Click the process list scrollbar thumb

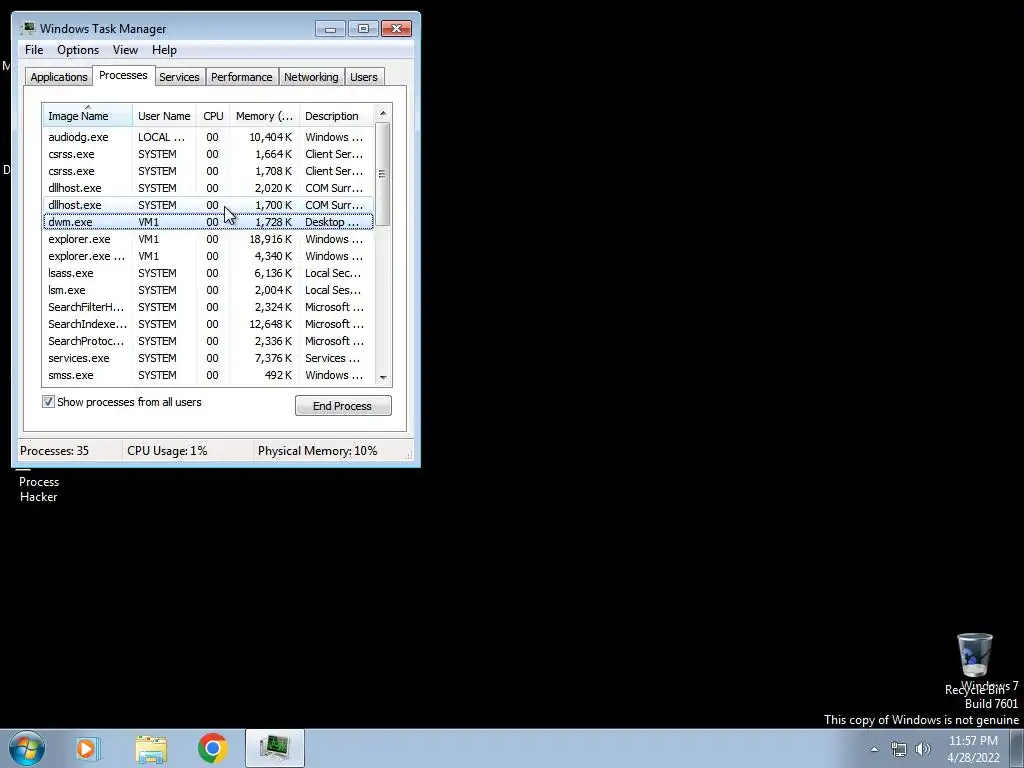(x=383, y=174)
